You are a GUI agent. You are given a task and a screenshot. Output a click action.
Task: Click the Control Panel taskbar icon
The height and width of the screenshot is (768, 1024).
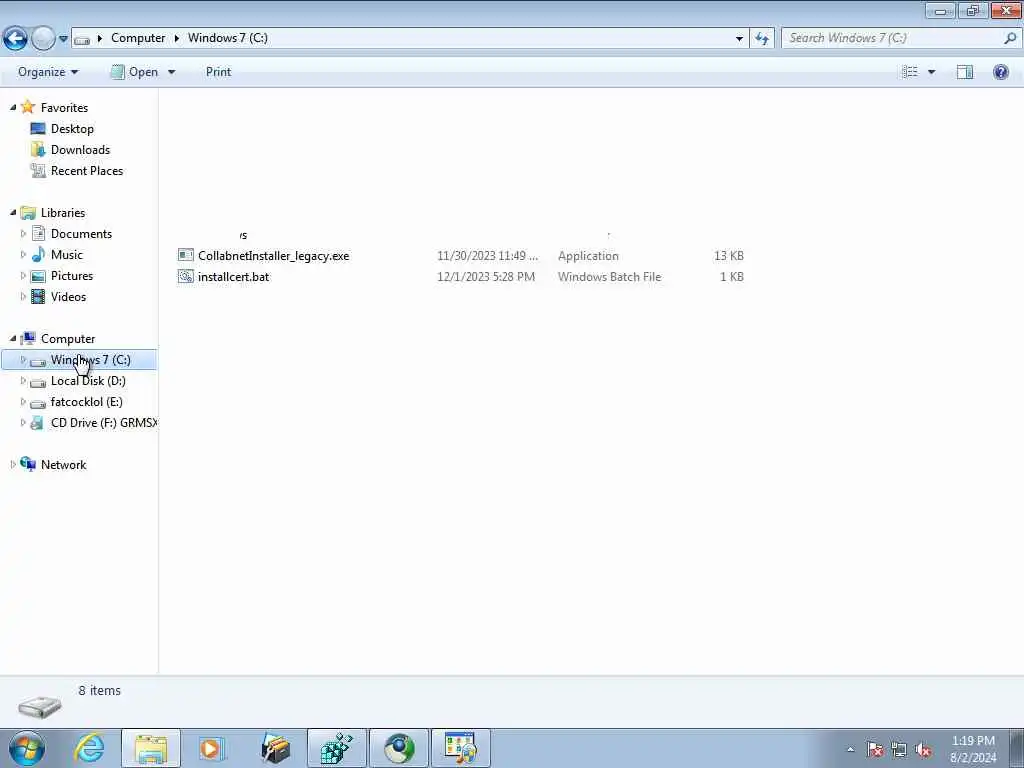pos(460,748)
